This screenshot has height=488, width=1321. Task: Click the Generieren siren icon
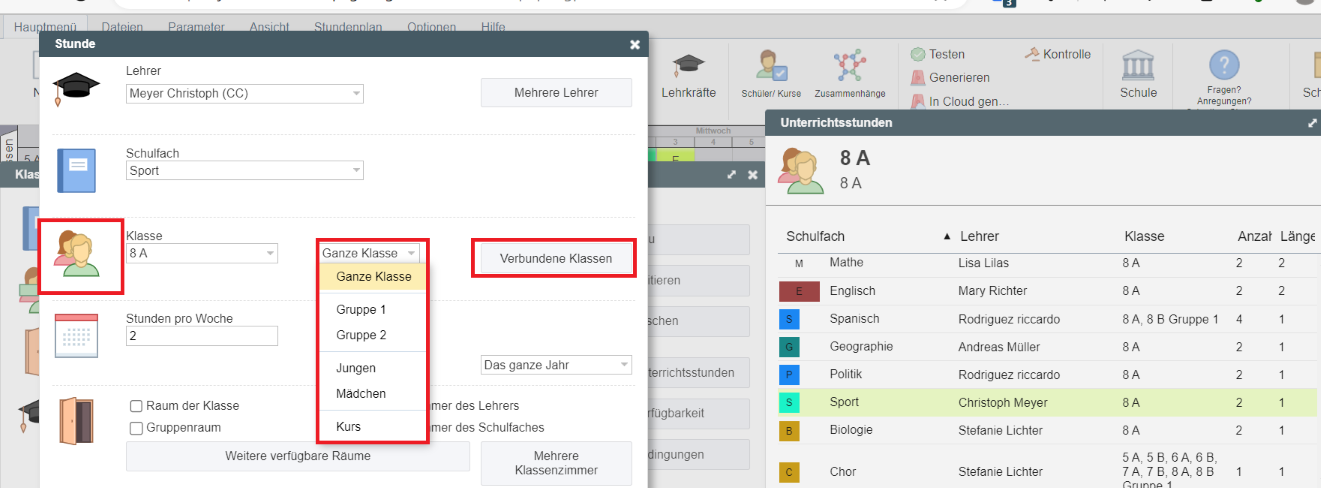918,77
